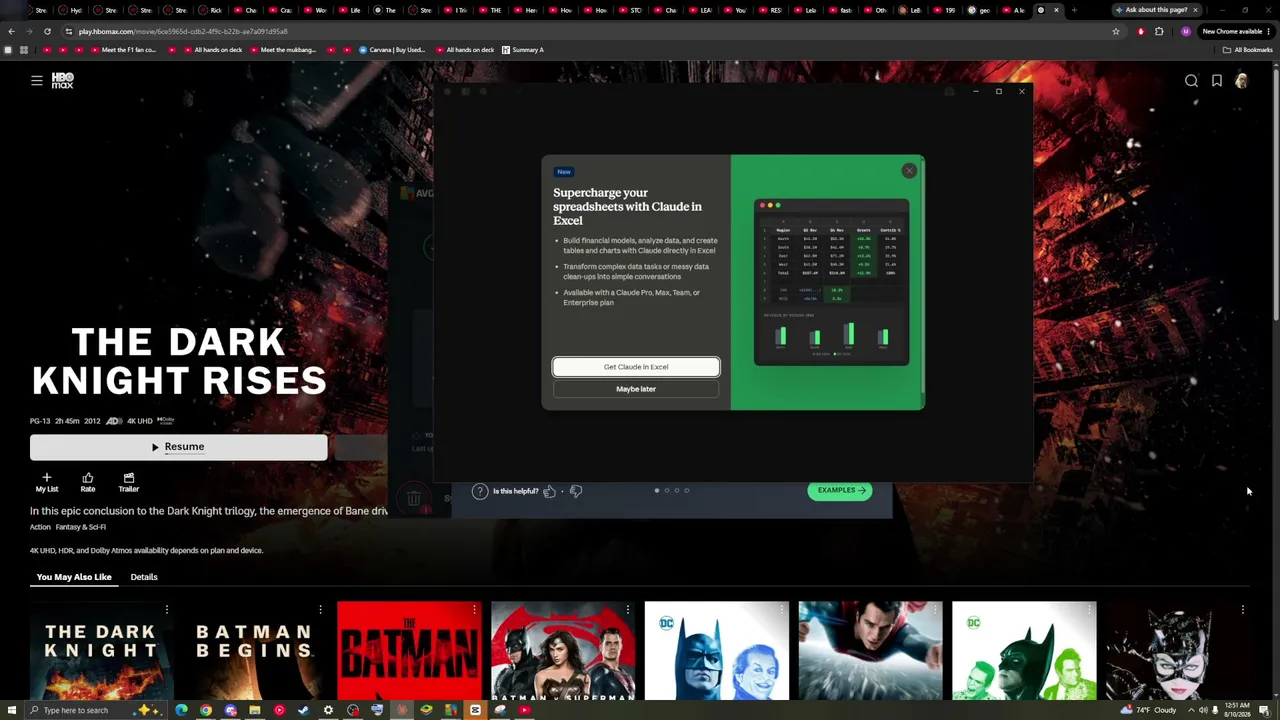Select the fourth carousel page dot

pos(687,490)
